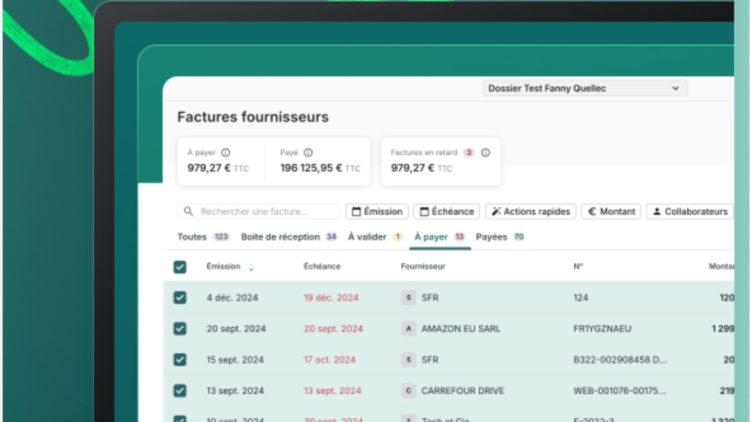Open the Émission date filter
The height and width of the screenshot is (422, 750).
point(376,212)
